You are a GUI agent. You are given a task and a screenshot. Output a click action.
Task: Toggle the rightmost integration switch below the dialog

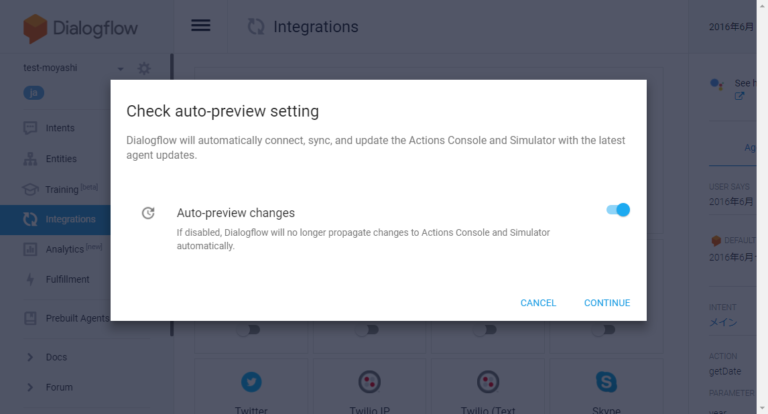click(605, 329)
